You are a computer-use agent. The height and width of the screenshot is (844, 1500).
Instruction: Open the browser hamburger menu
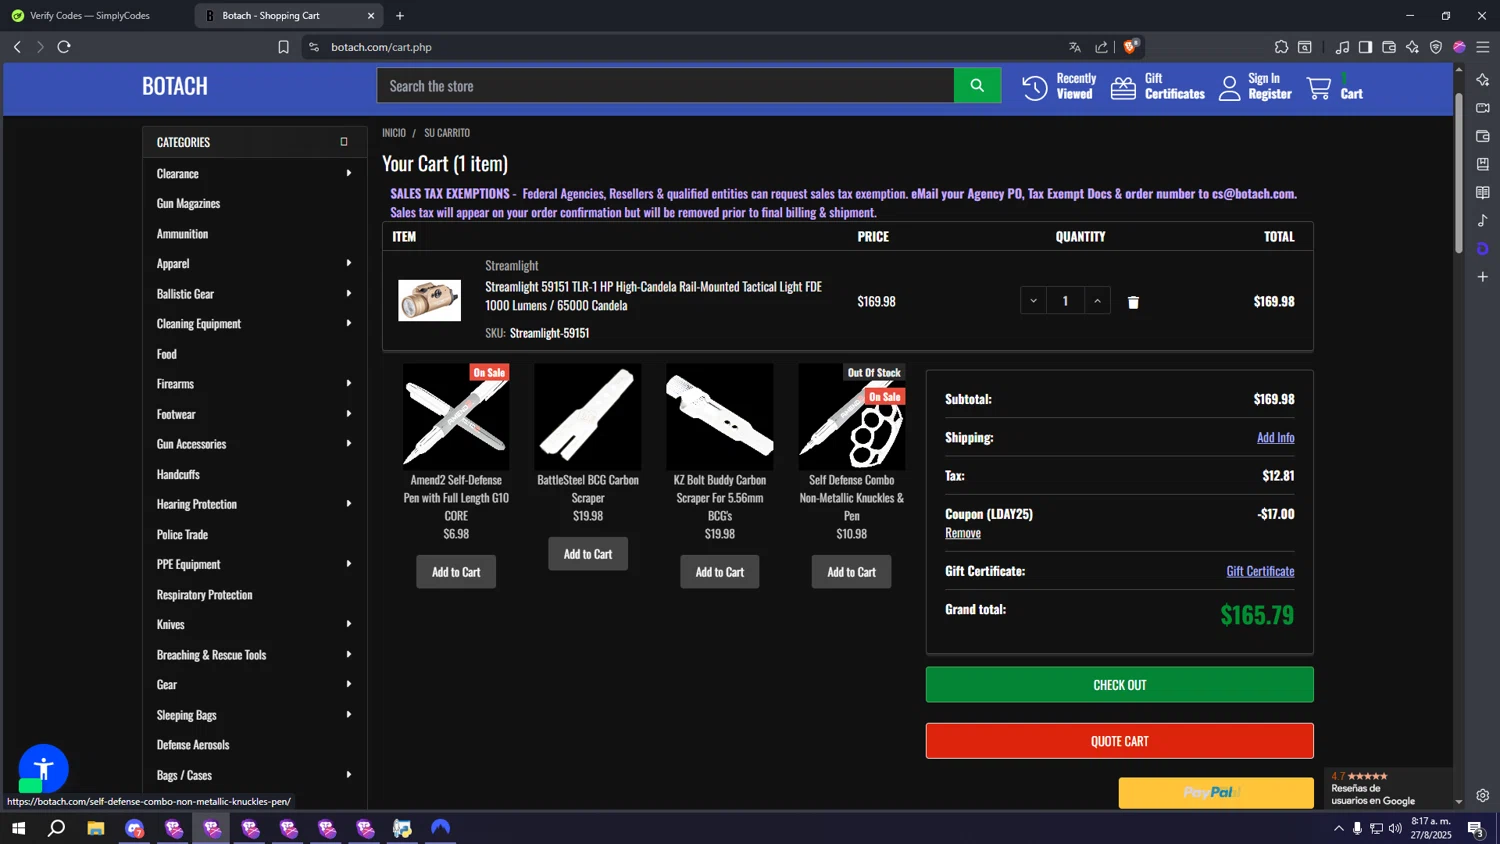(1482, 47)
